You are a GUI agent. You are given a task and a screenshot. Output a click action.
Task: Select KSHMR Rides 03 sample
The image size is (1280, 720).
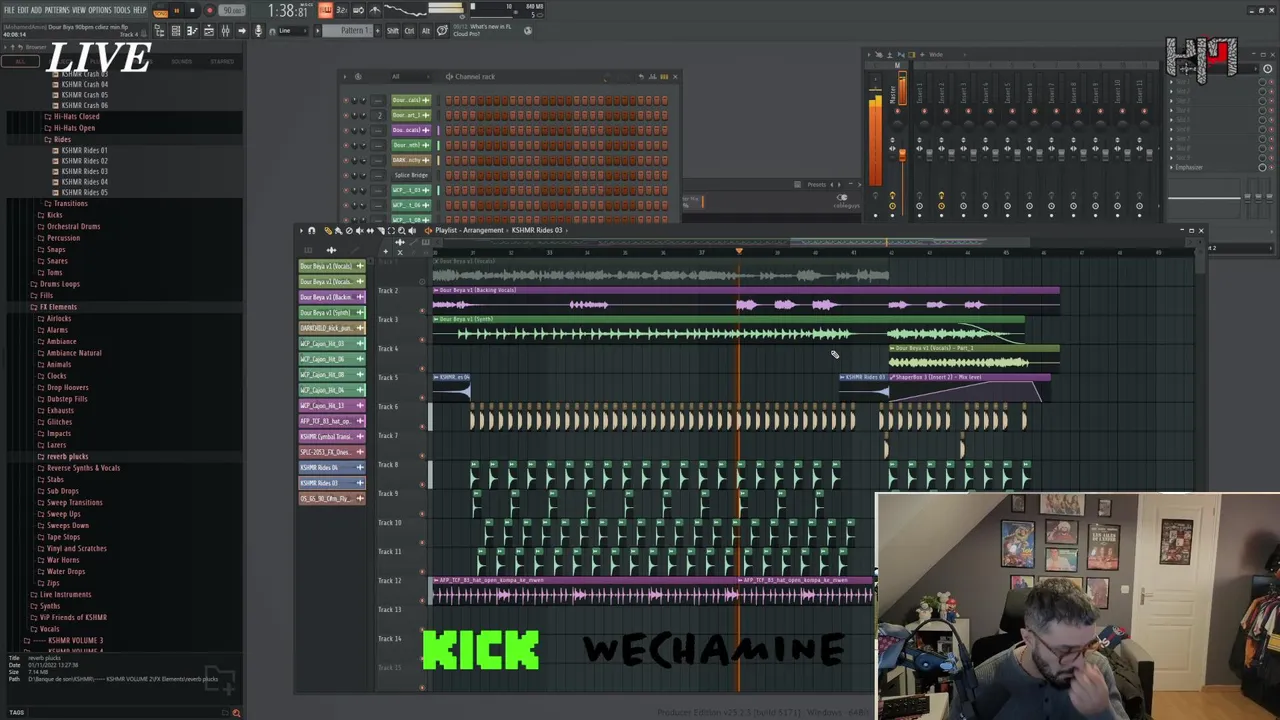point(84,171)
